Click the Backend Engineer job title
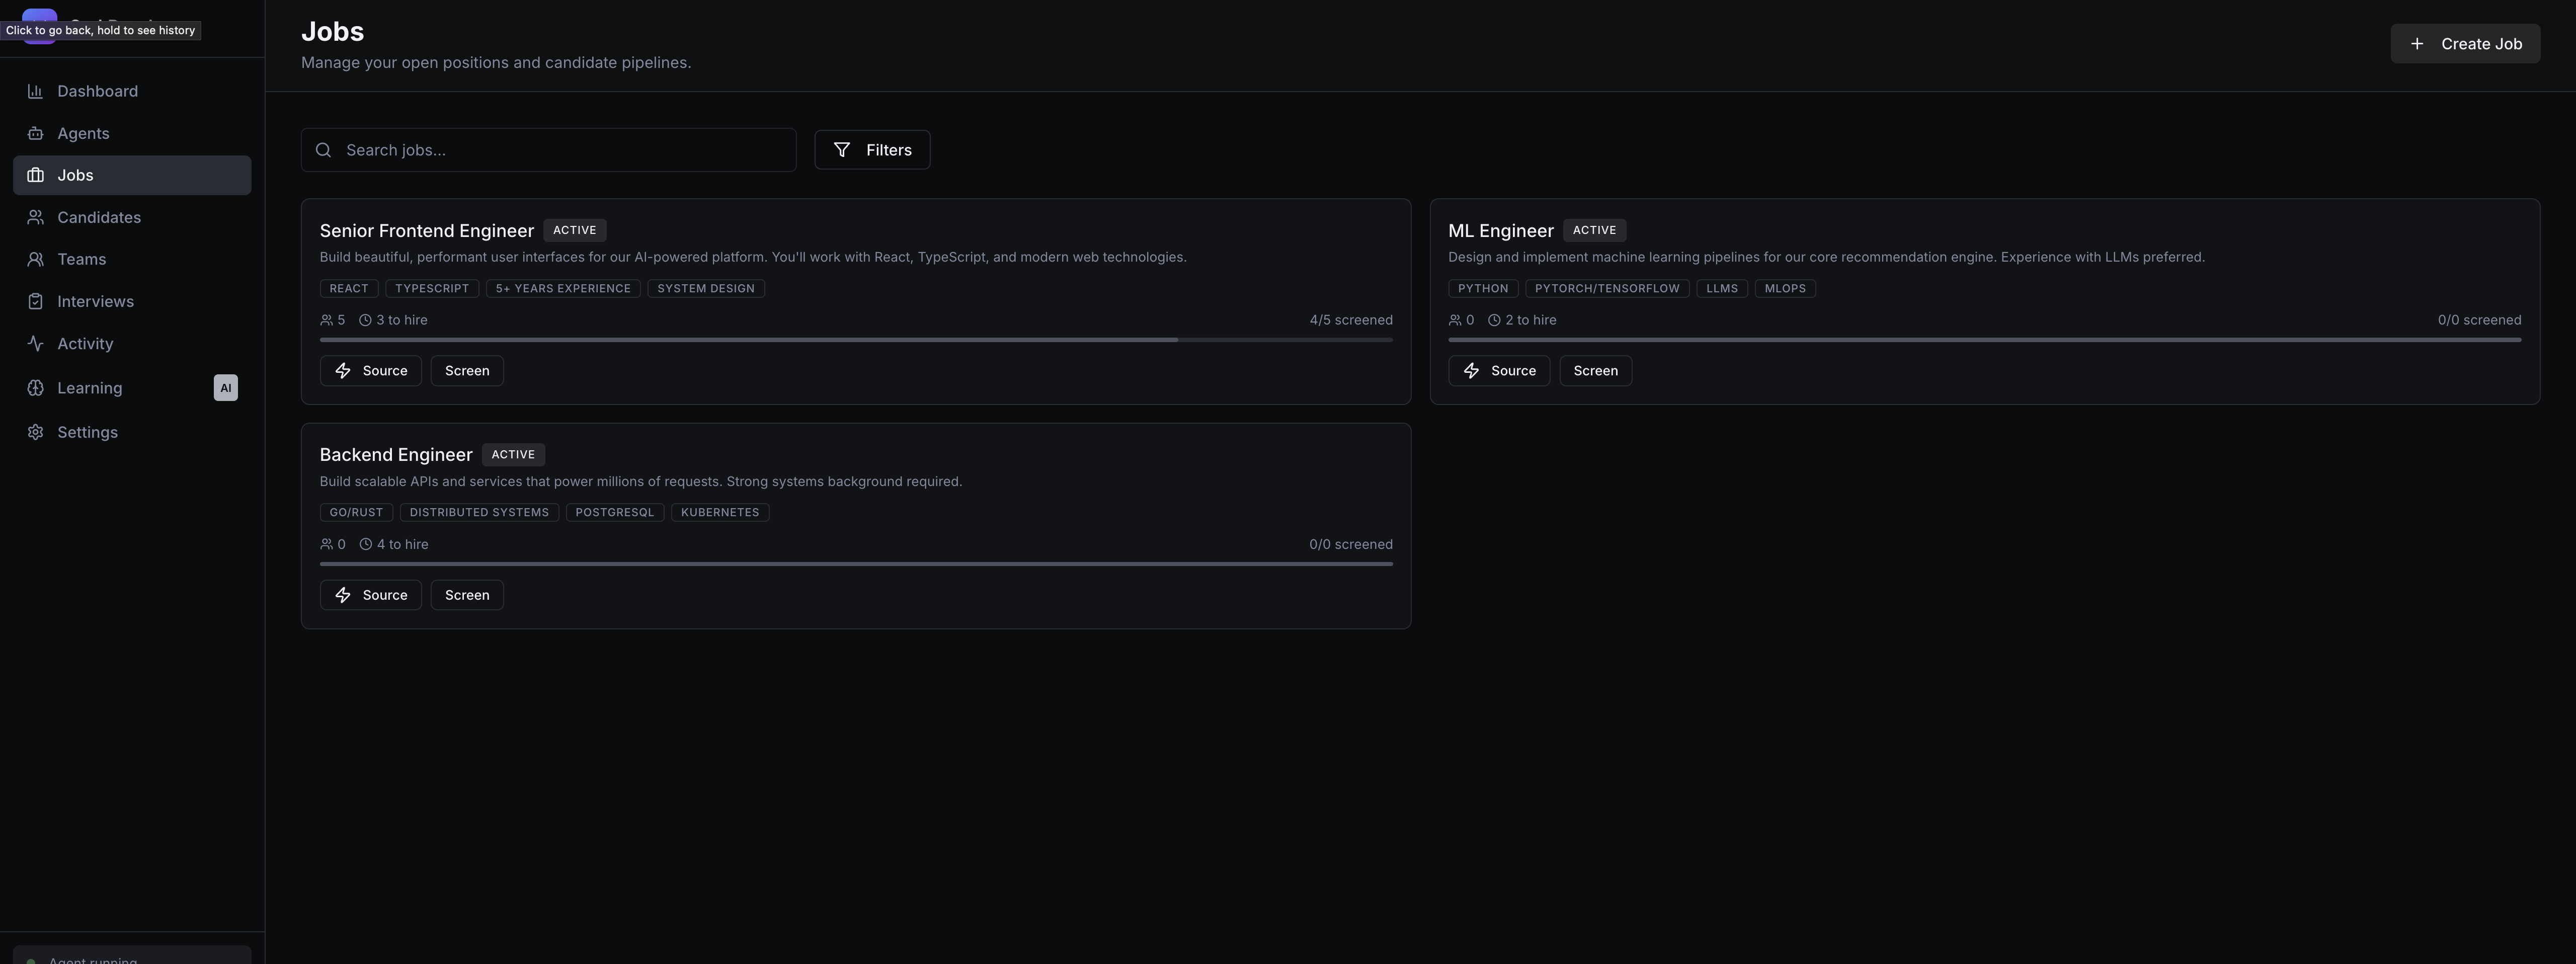Screen dimensions: 2576x964 click(x=396, y=455)
